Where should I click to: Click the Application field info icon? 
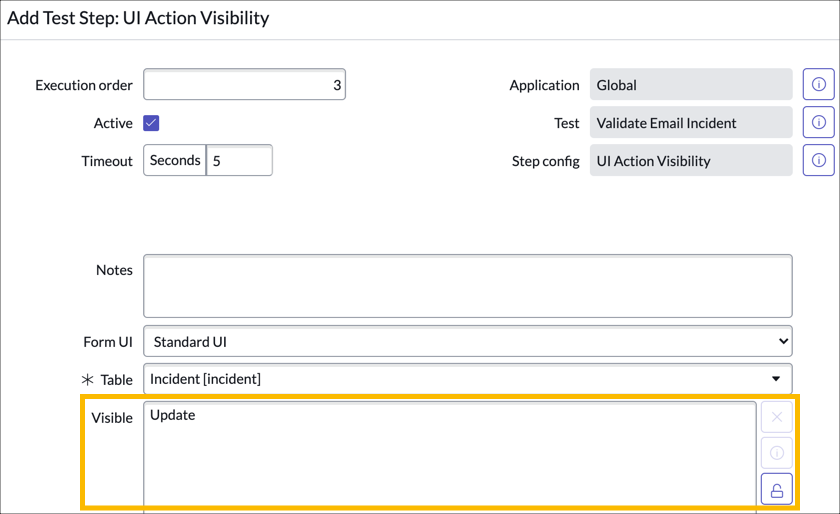tap(818, 85)
